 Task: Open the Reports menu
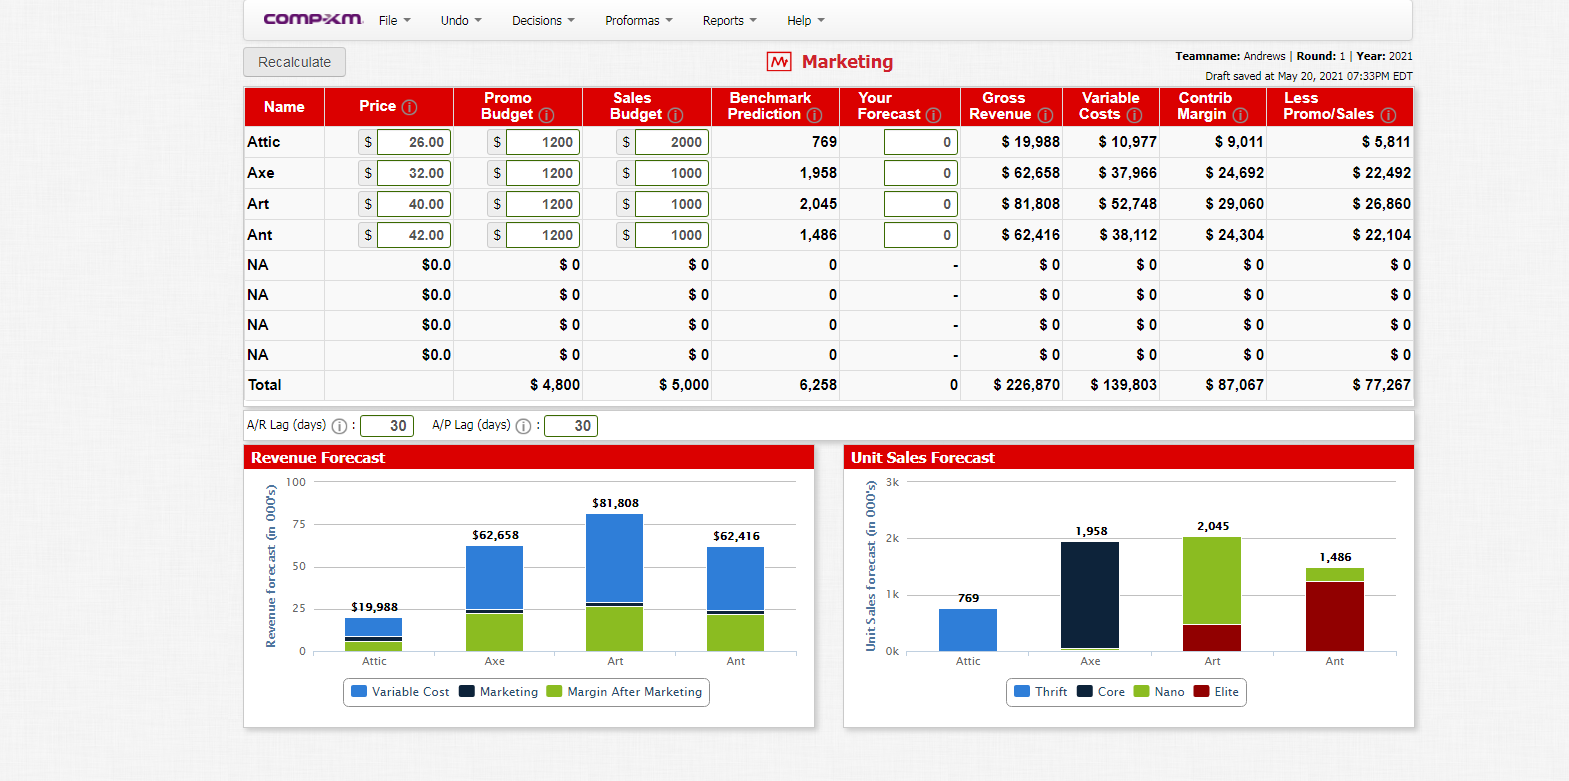click(729, 20)
